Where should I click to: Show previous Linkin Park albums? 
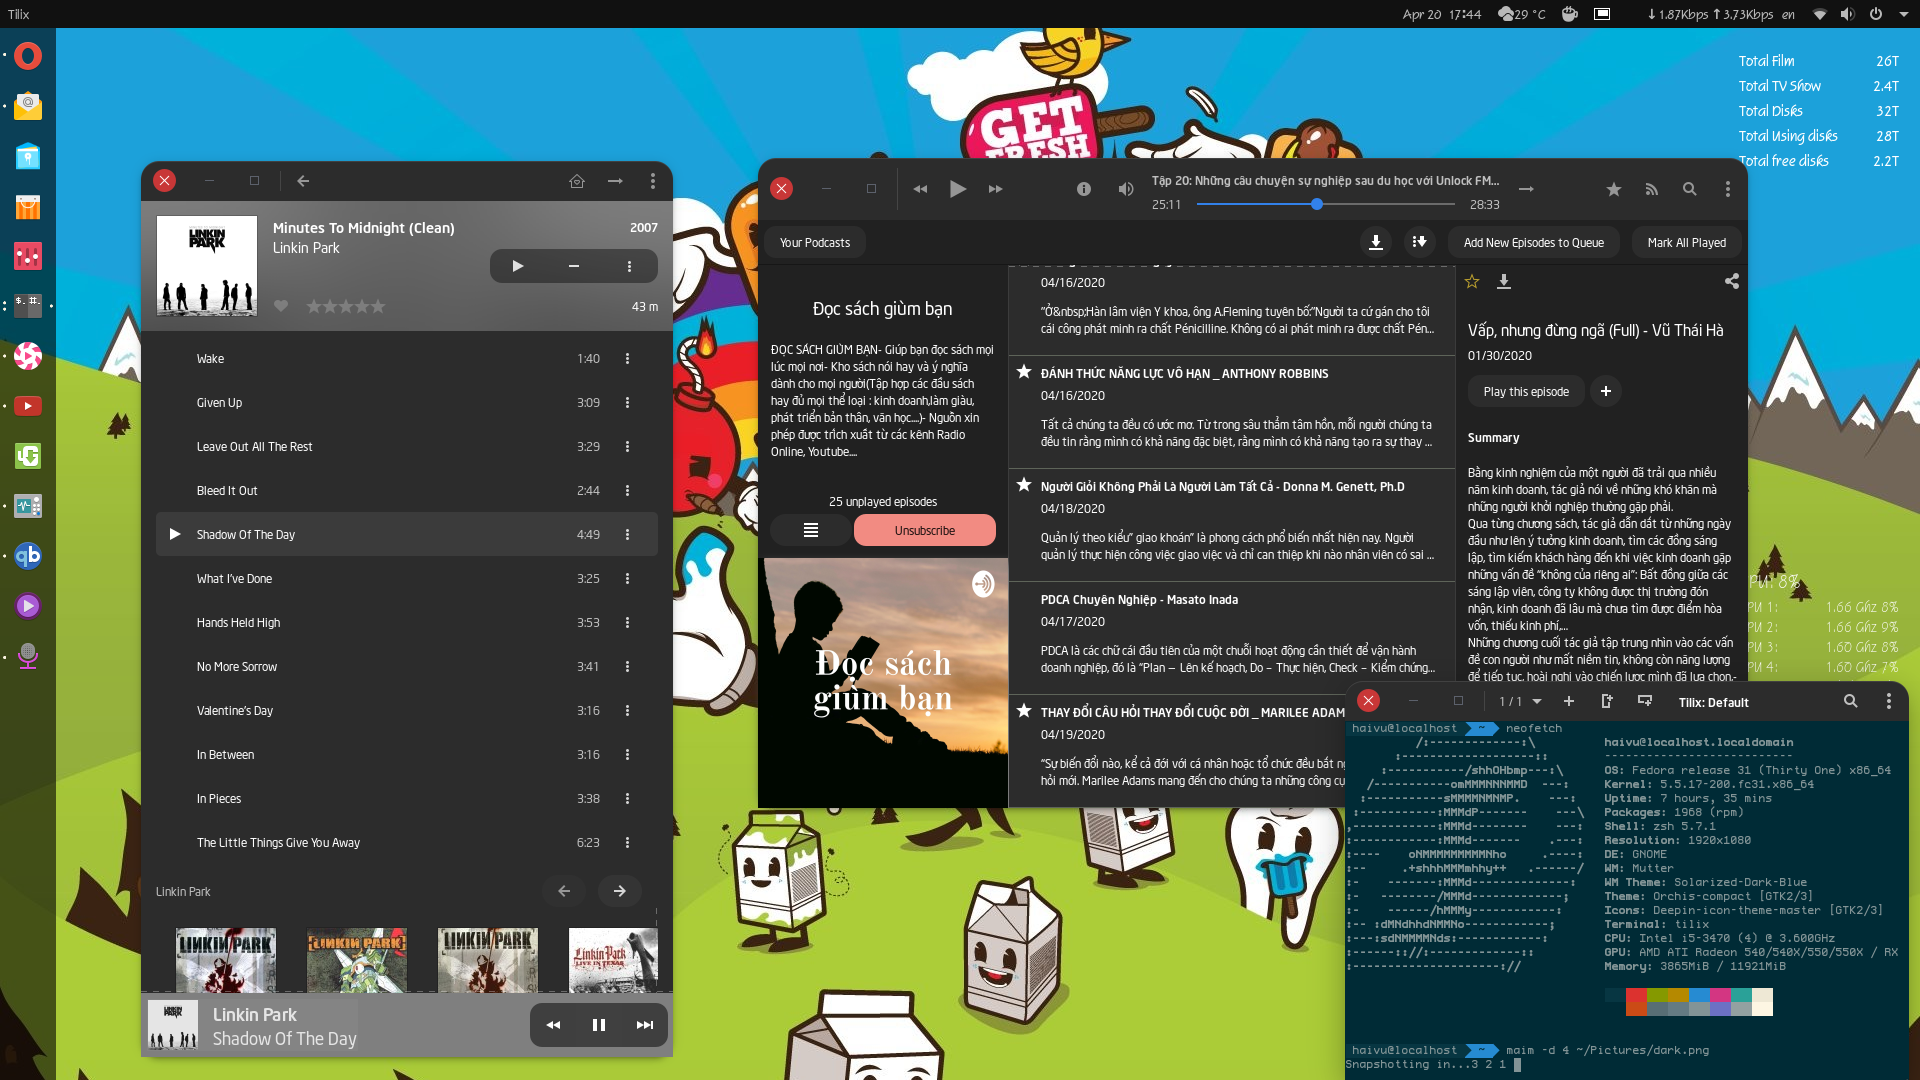tap(564, 891)
